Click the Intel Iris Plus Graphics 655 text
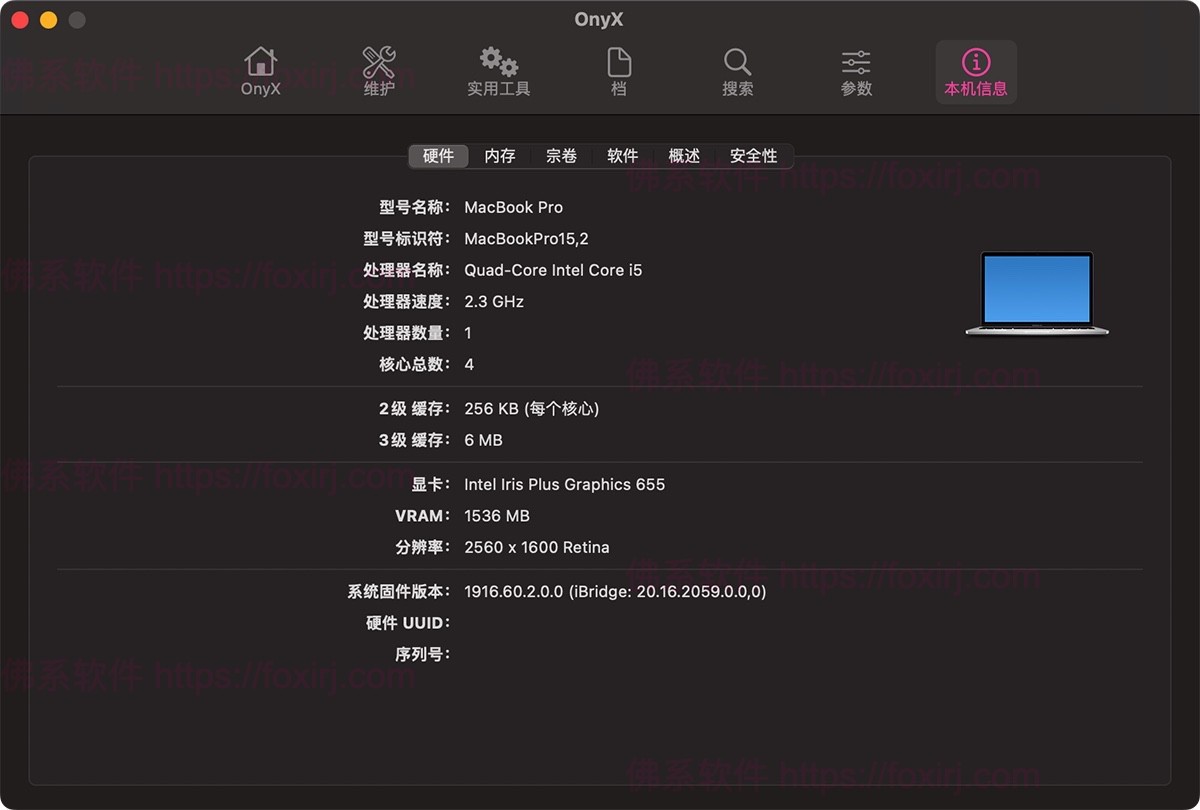 pyautogui.click(x=564, y=484)
